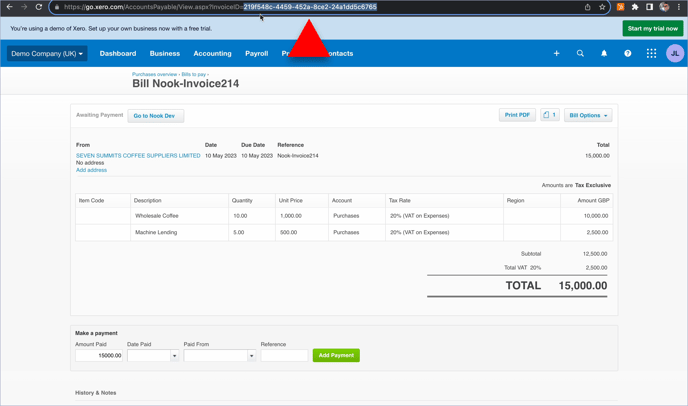Screen dimensions: 688x406
Task: Open Xero search magnifier icon
Action: point(580,54)
